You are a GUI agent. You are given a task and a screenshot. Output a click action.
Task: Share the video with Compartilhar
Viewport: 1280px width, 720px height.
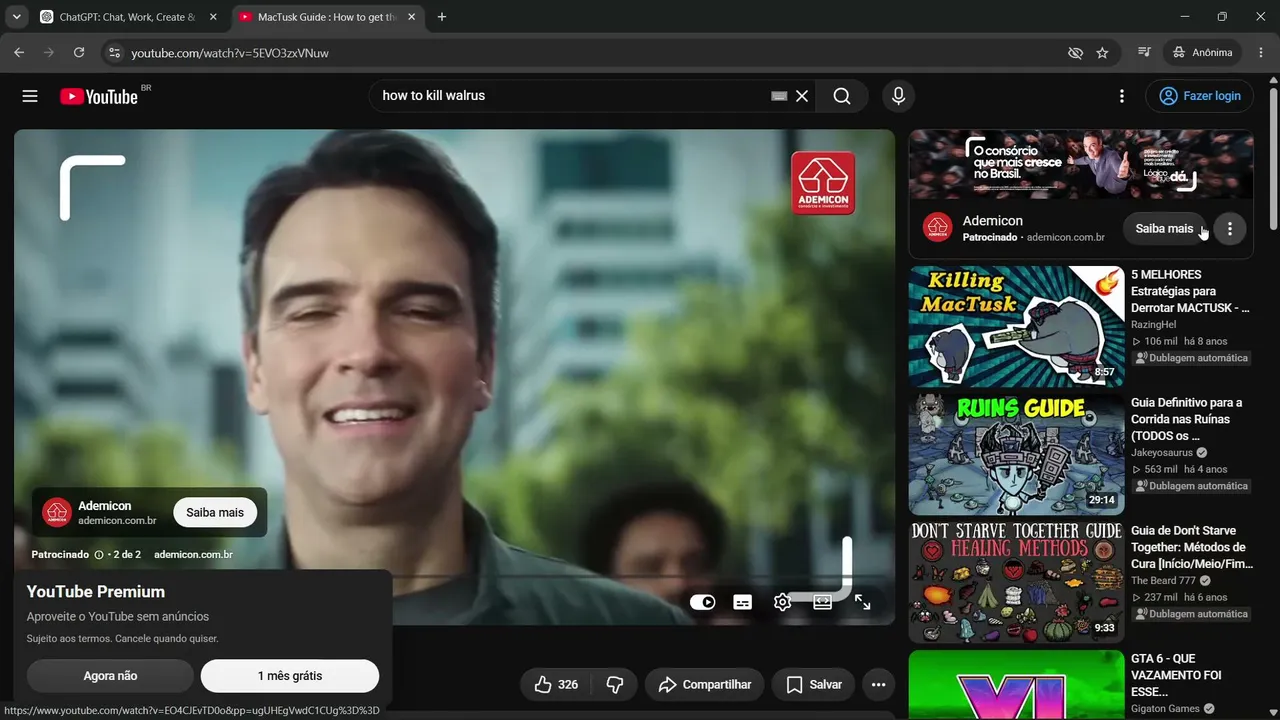click(705, 684)
